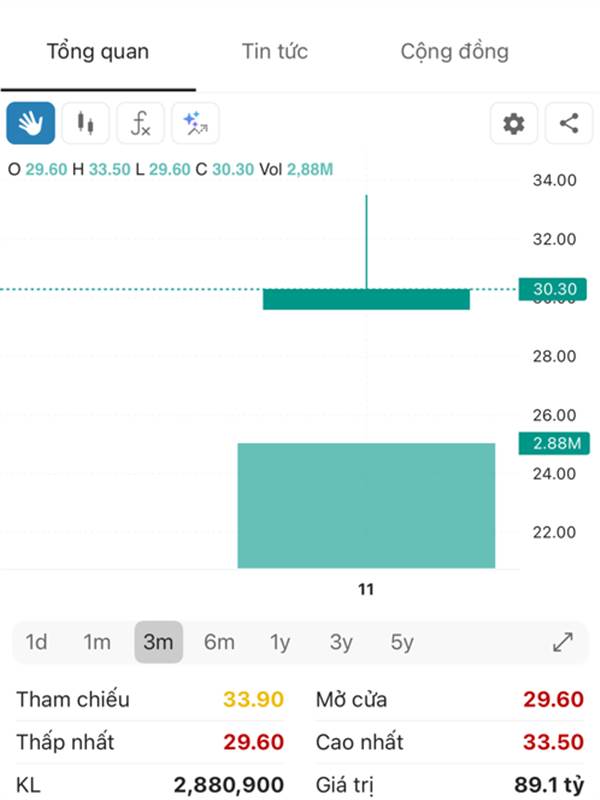Click the green candlestick body
Viewport: 600px width, 800px height.
[x=366, y=299]
